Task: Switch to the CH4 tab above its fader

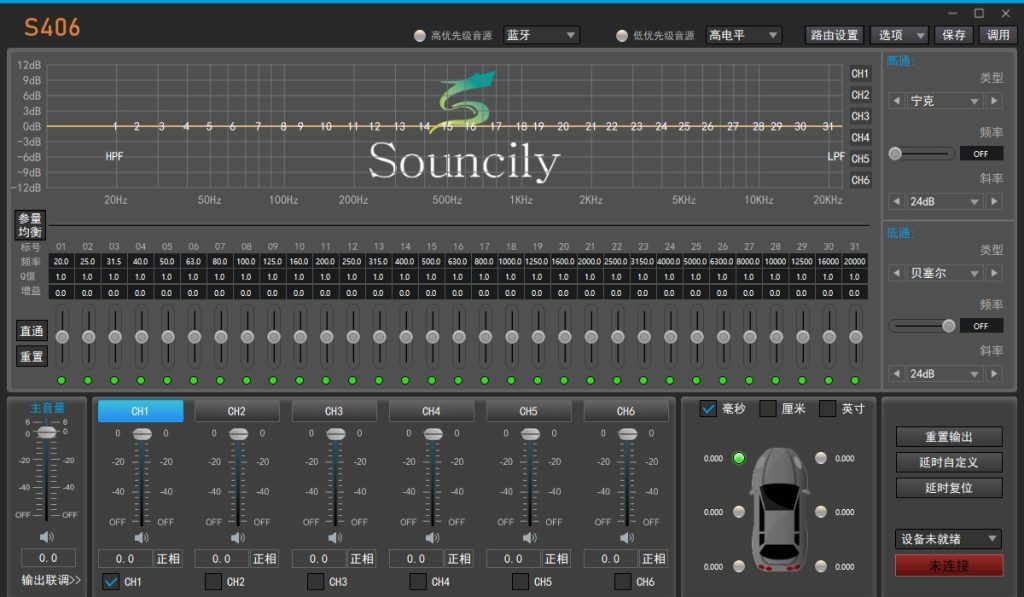Action: pos(432,411)
